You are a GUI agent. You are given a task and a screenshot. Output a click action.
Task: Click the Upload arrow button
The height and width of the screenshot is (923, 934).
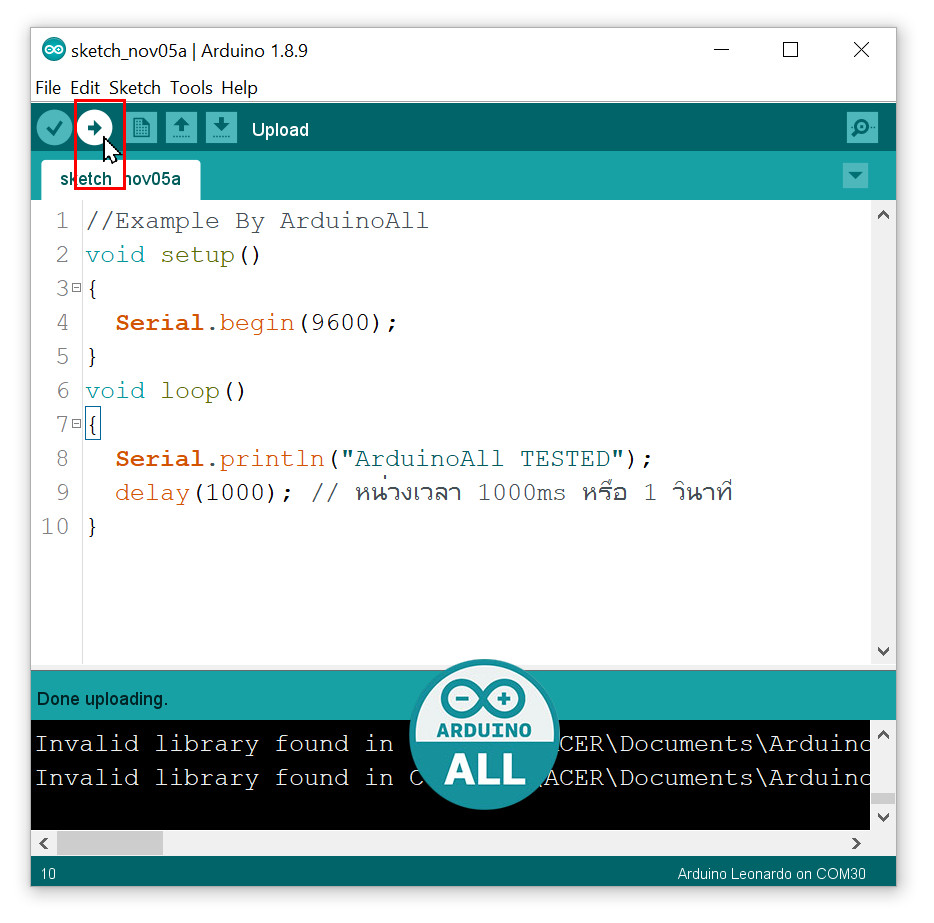coord(95,127)
